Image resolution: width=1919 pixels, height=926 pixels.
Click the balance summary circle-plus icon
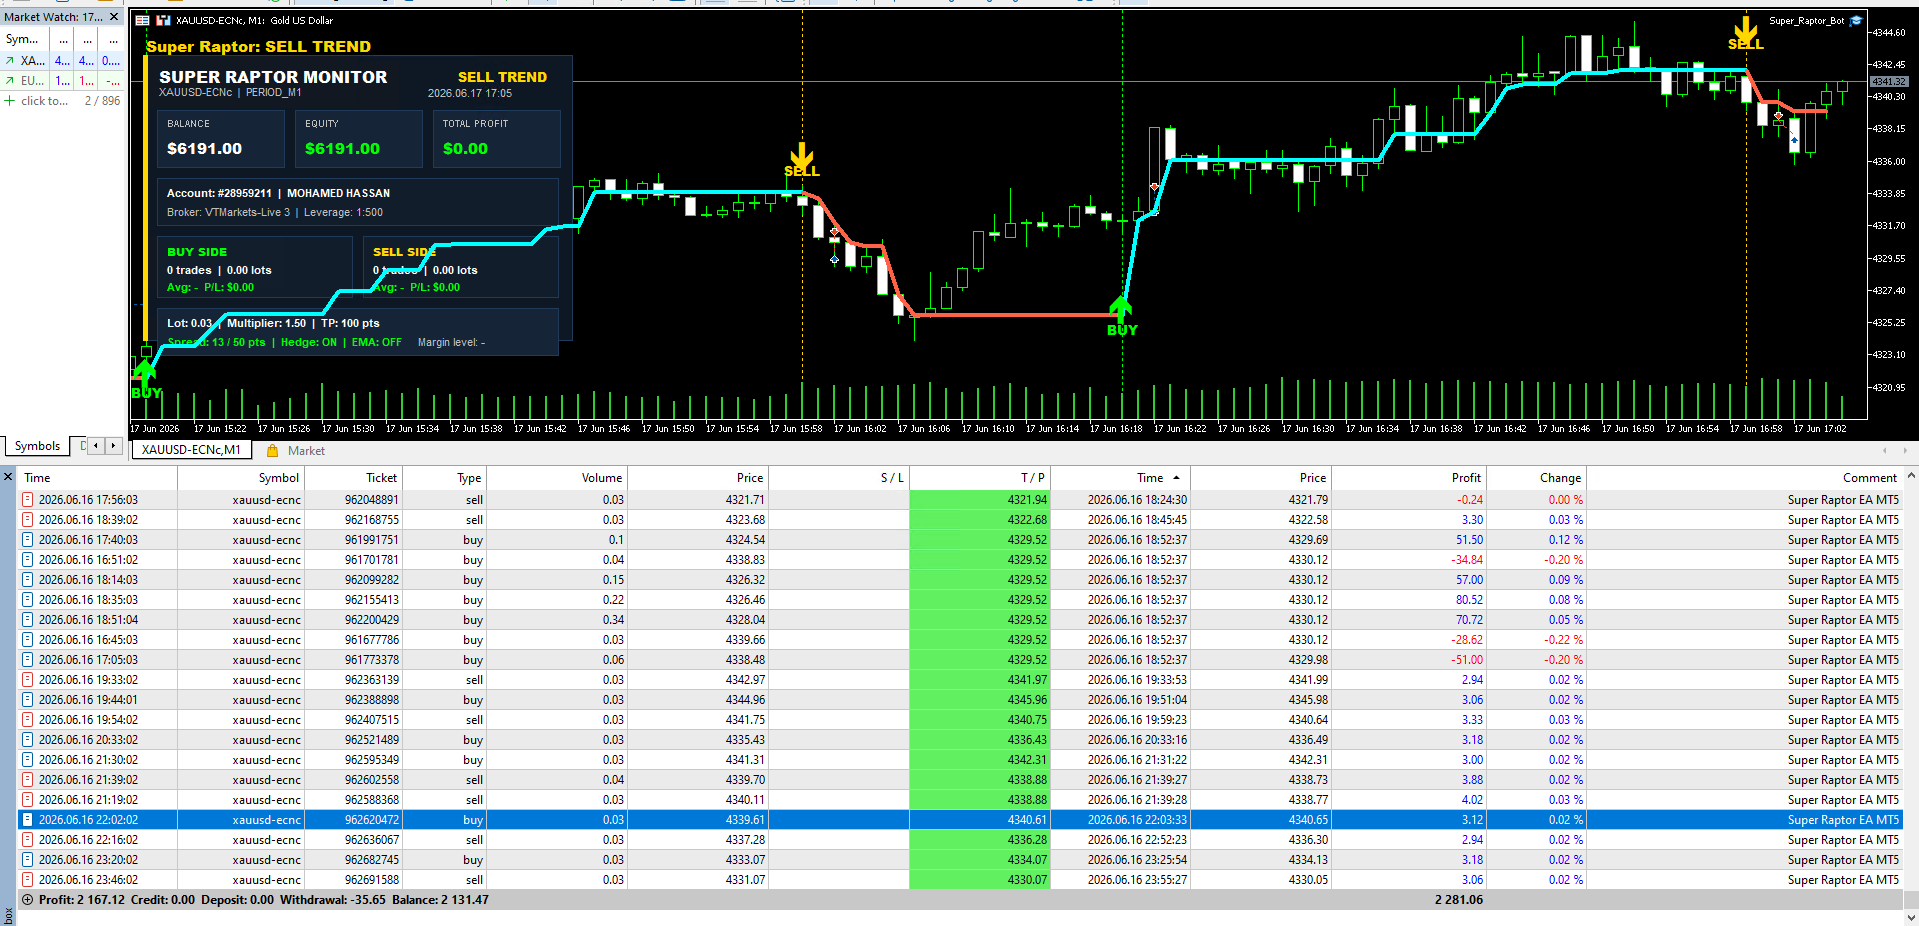click(x=28, y=900)
